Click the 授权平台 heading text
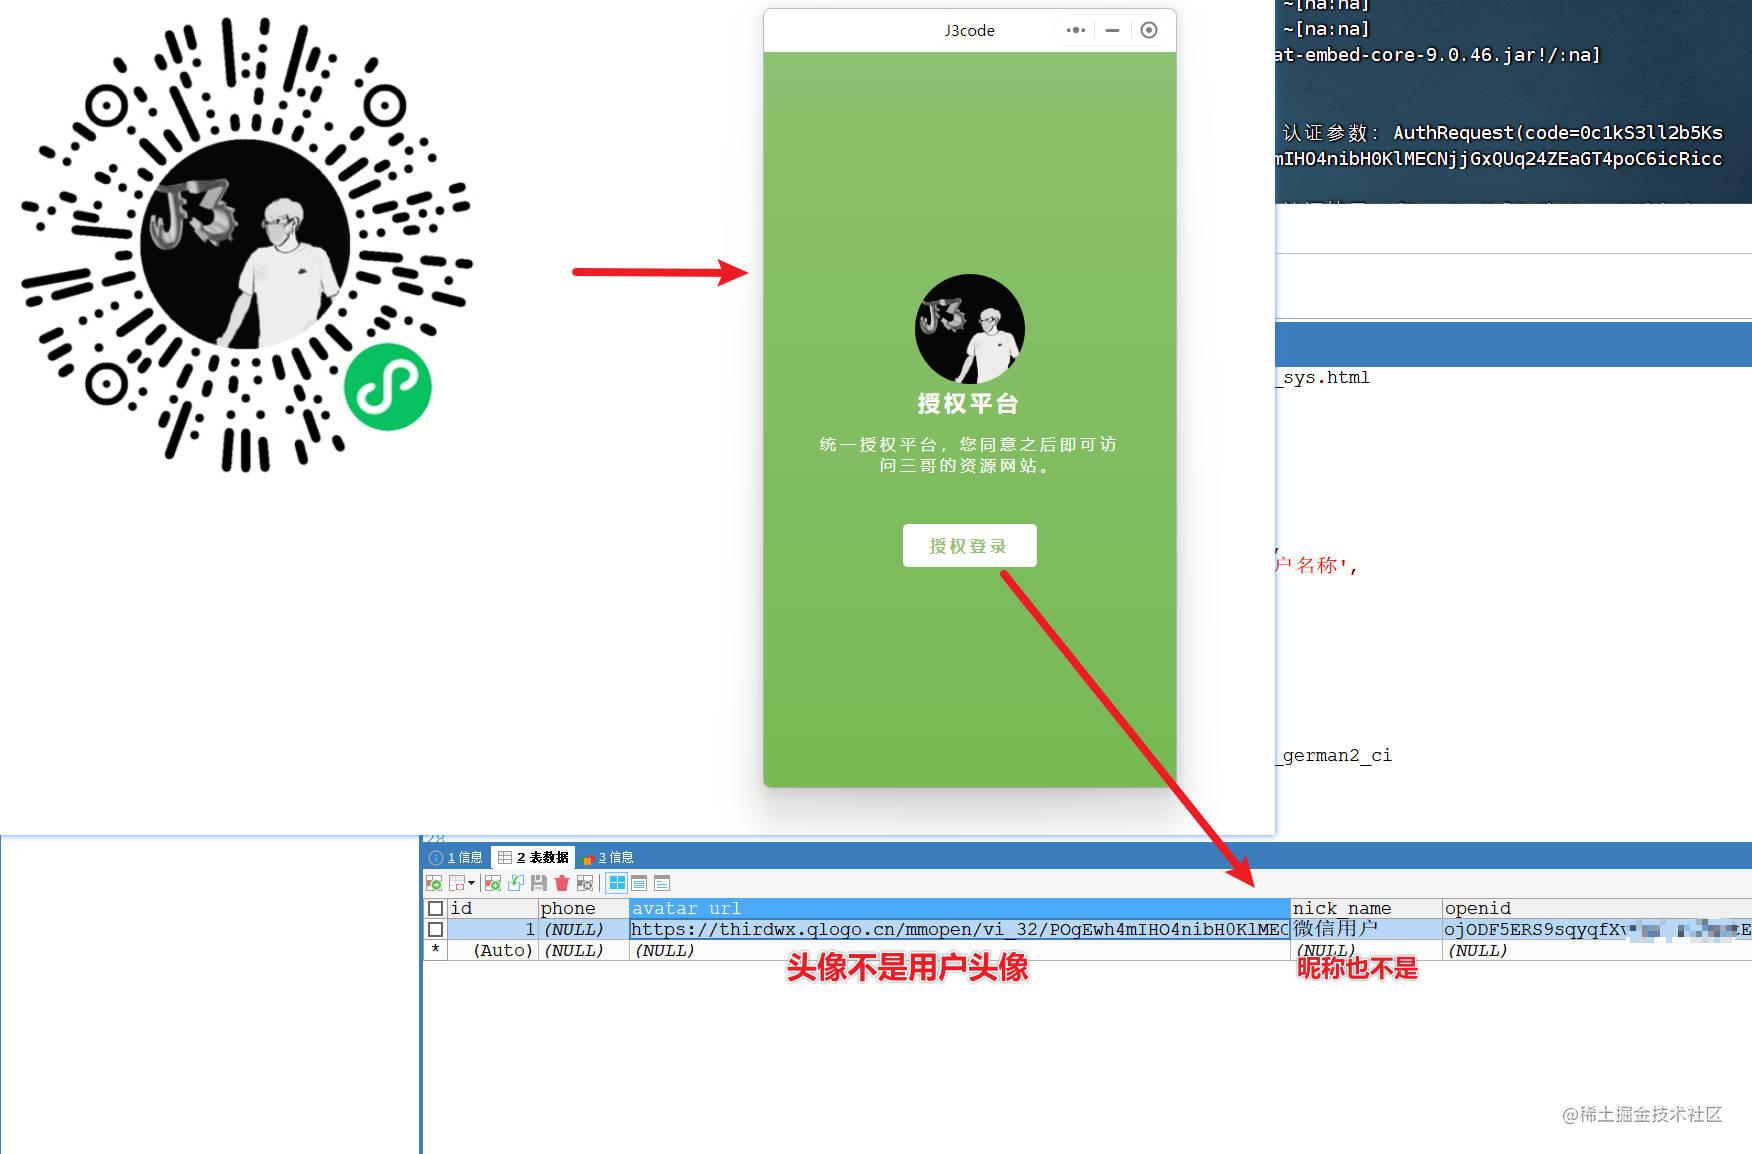1752x1154 pixels. (968, 404)
